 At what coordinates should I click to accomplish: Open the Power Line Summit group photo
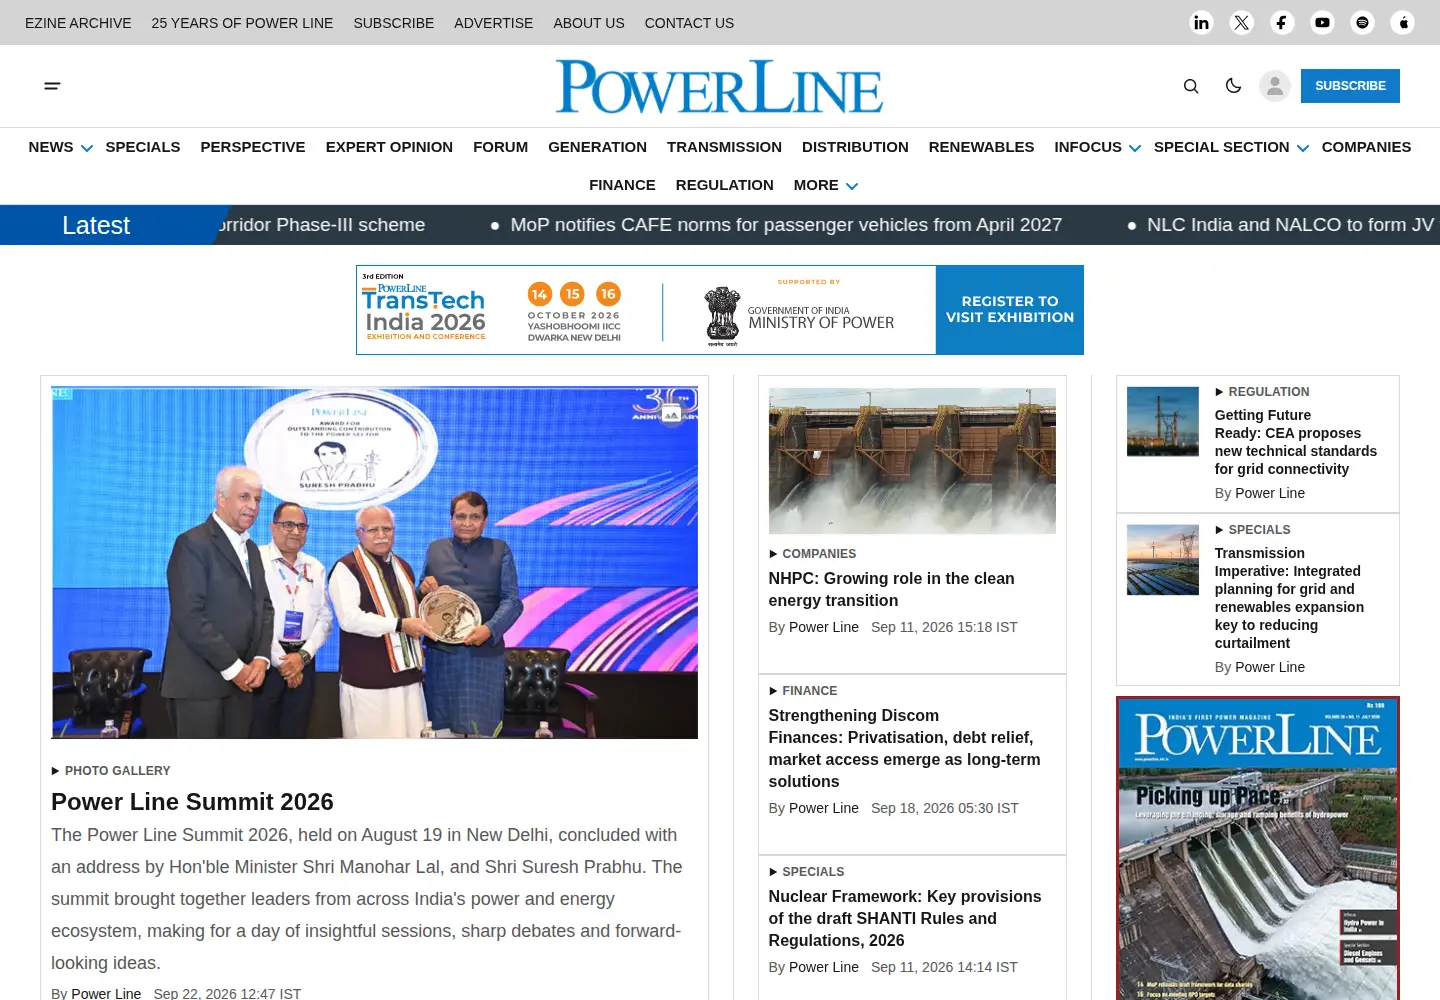pos(375,563)
